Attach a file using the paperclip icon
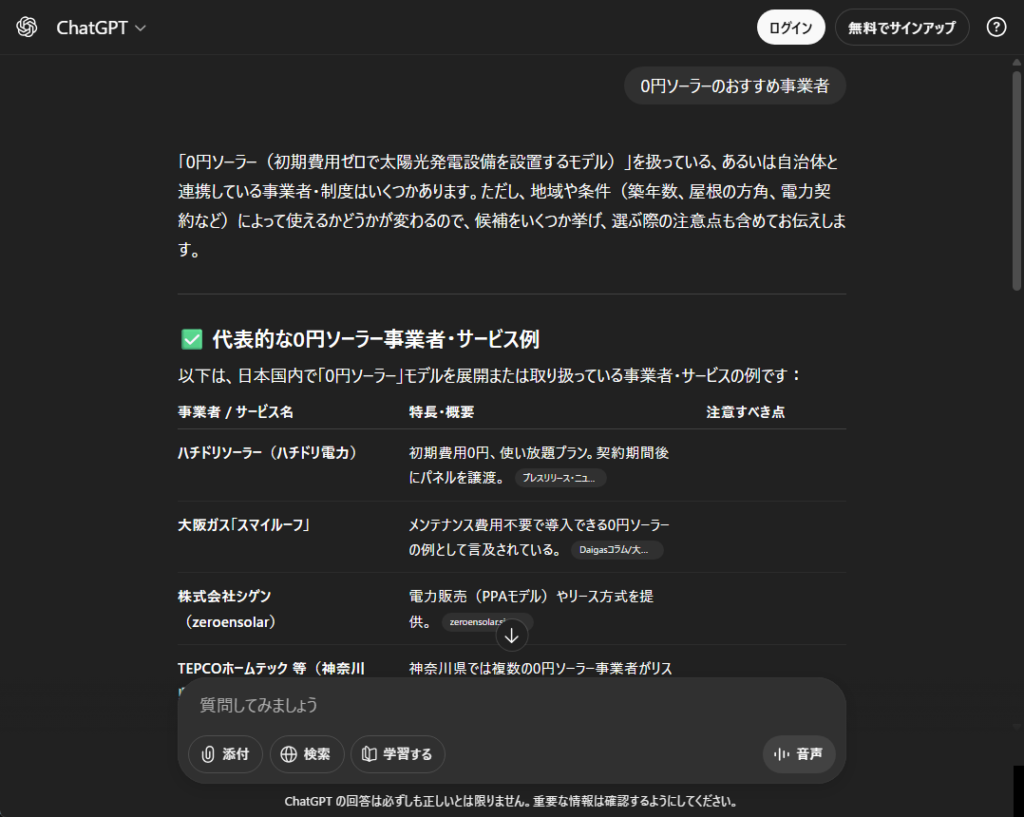The height and width of the screenshot is (817, 1024). click(x=210, y=754)
